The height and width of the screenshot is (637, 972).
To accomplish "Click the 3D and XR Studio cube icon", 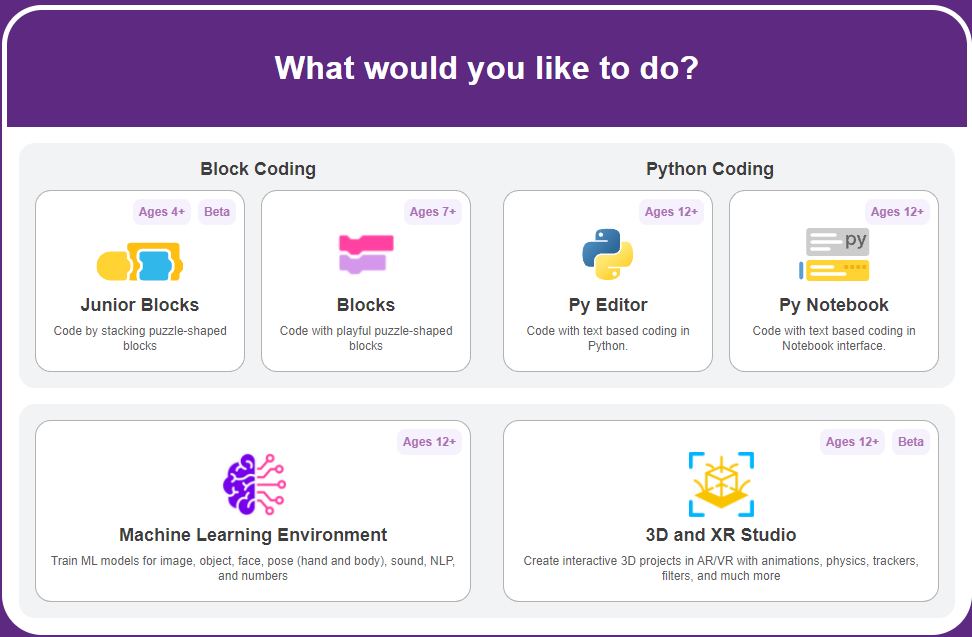I will [721, 484].
